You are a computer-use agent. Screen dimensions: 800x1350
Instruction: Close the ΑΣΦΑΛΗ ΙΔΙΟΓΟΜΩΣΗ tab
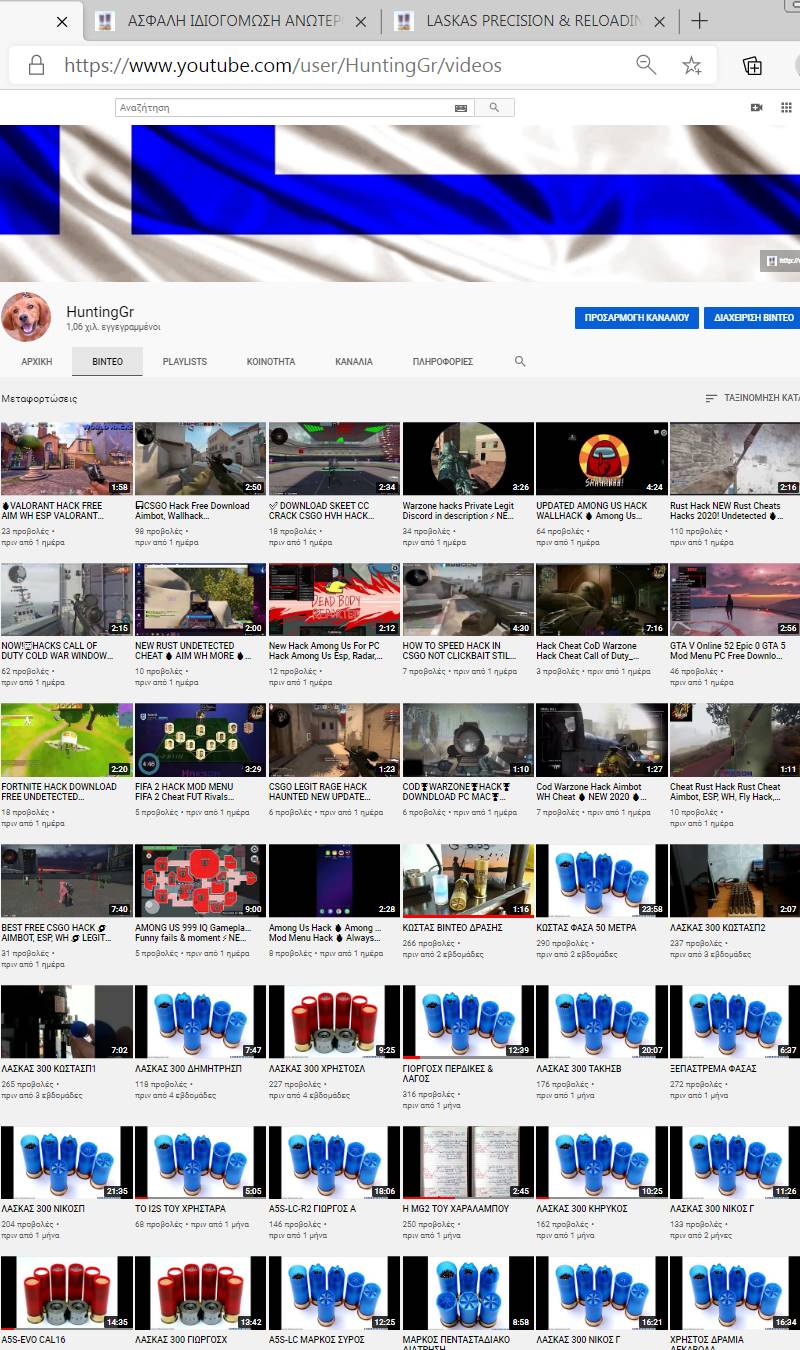click(361, 21)
